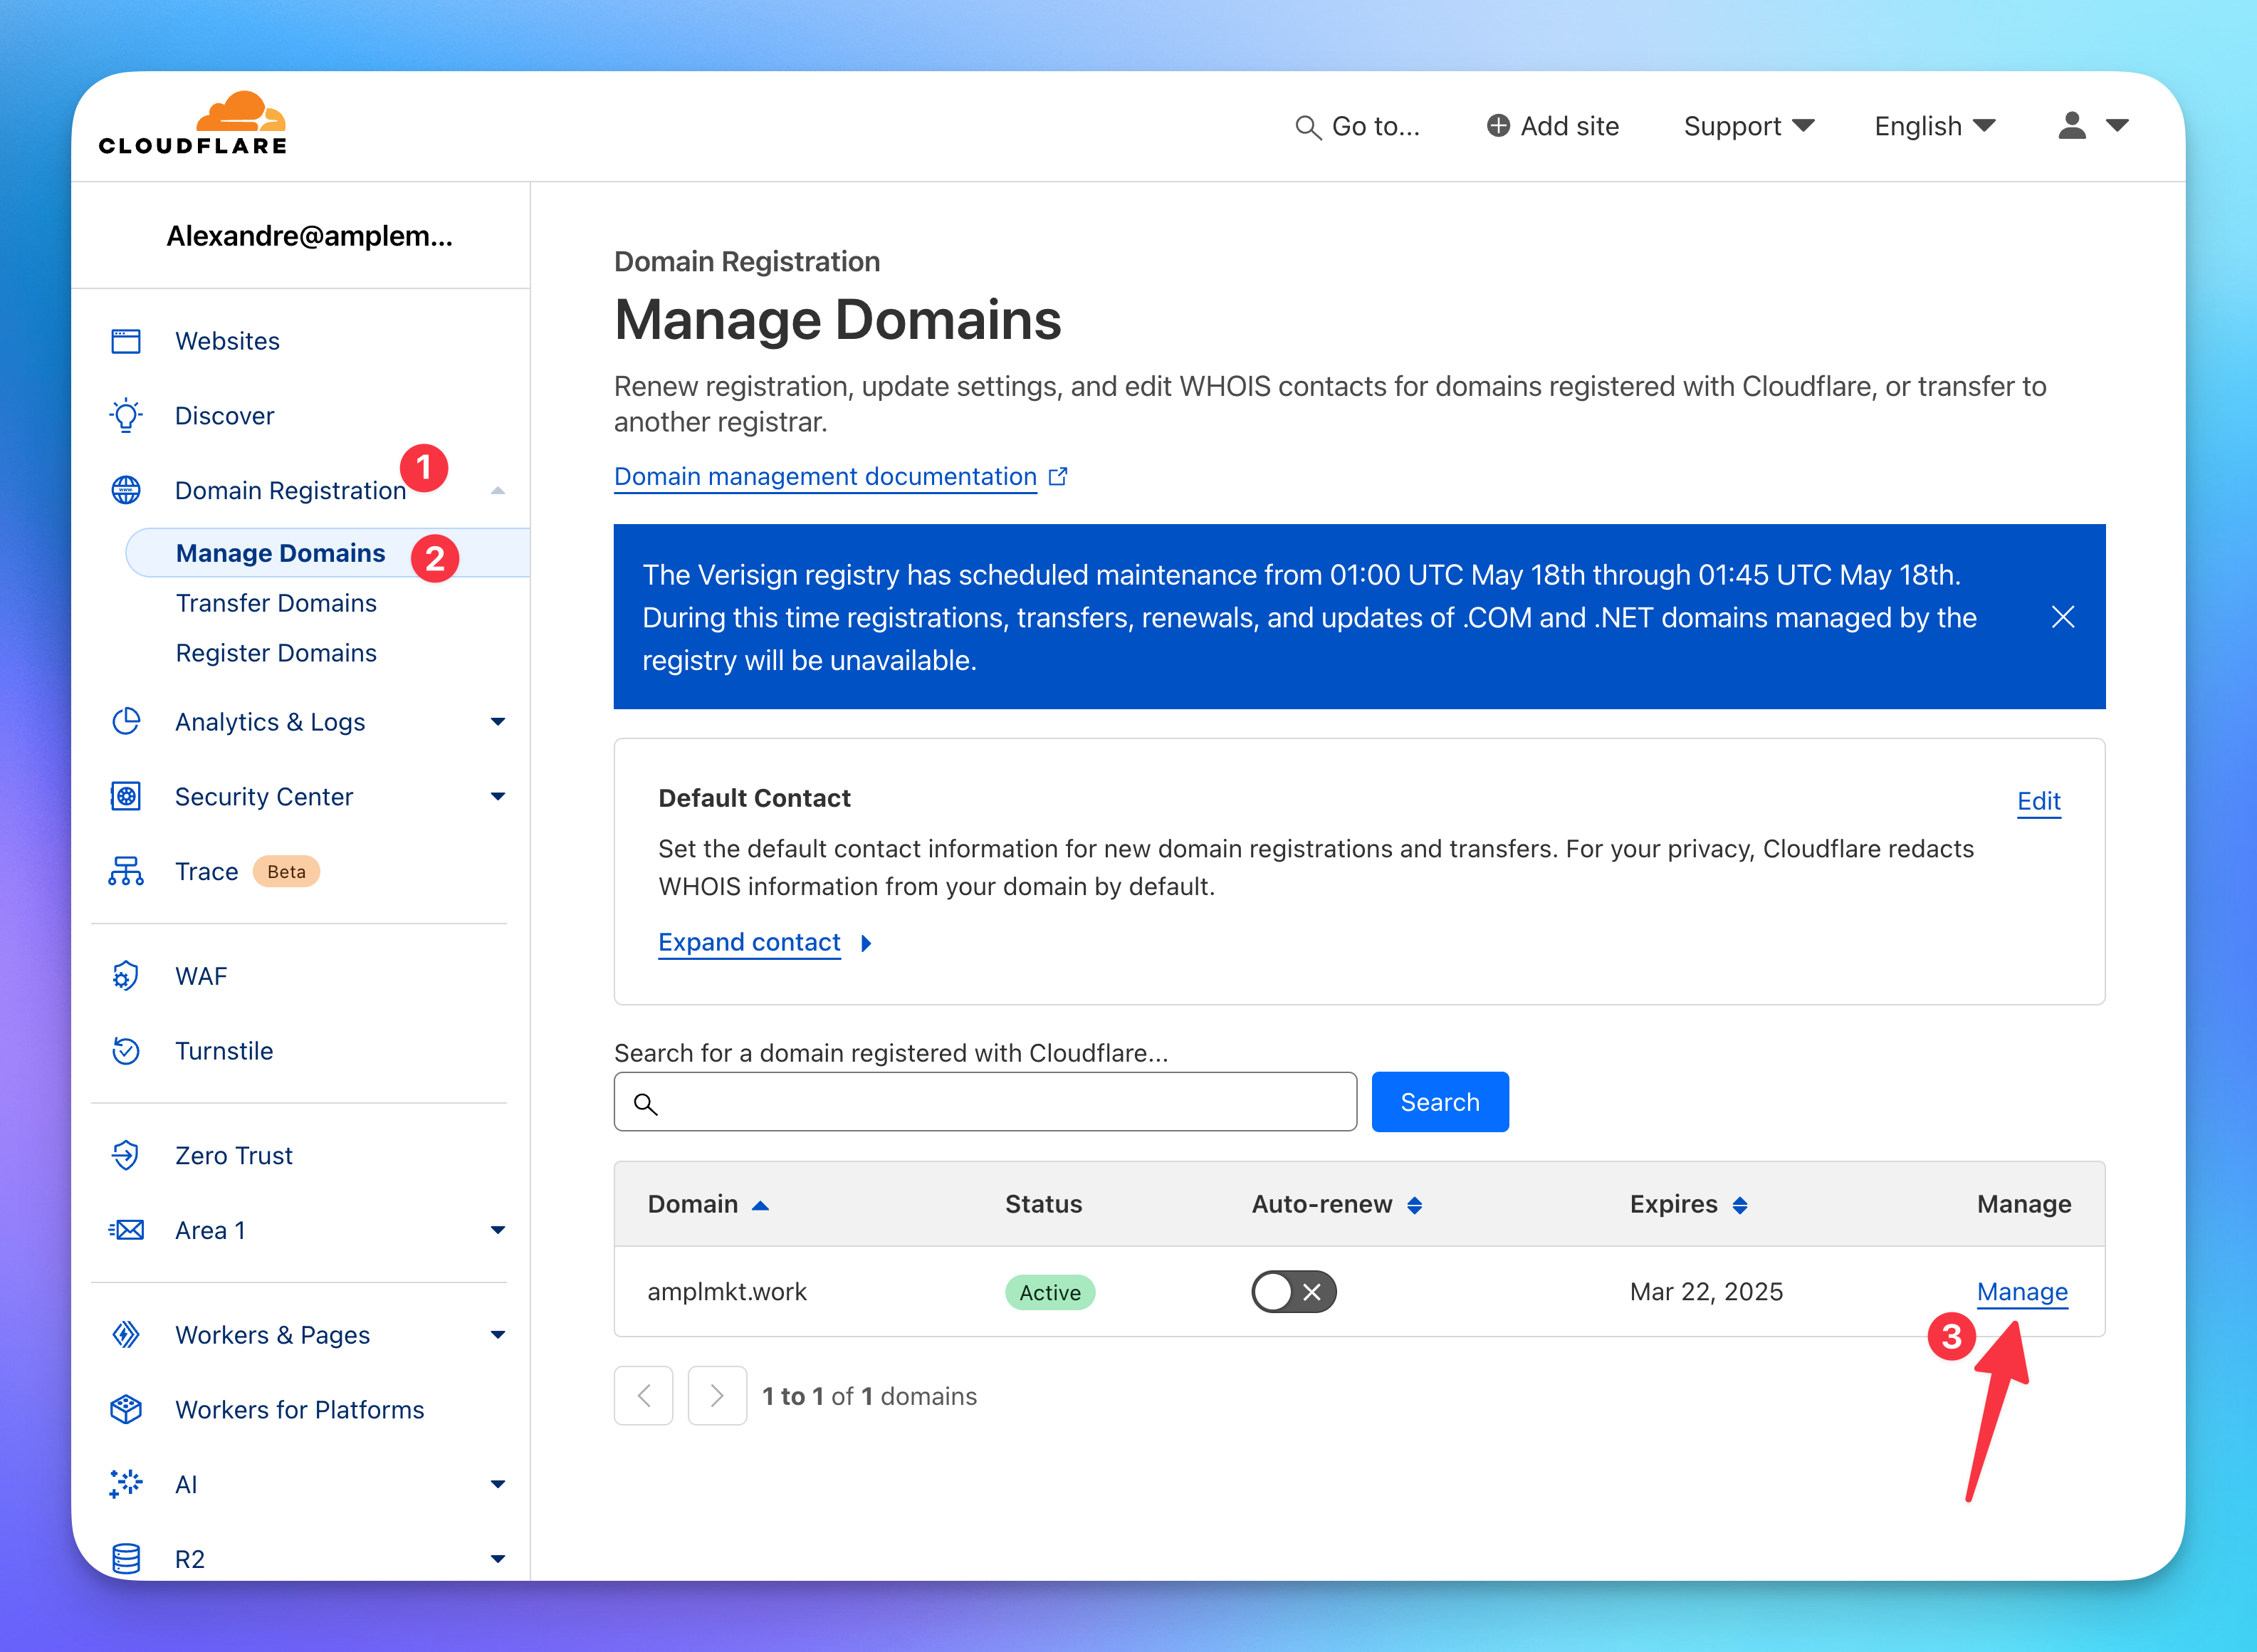Click the Discover lightbulb icon
Screen dimensions: 2257x1652
126,416
